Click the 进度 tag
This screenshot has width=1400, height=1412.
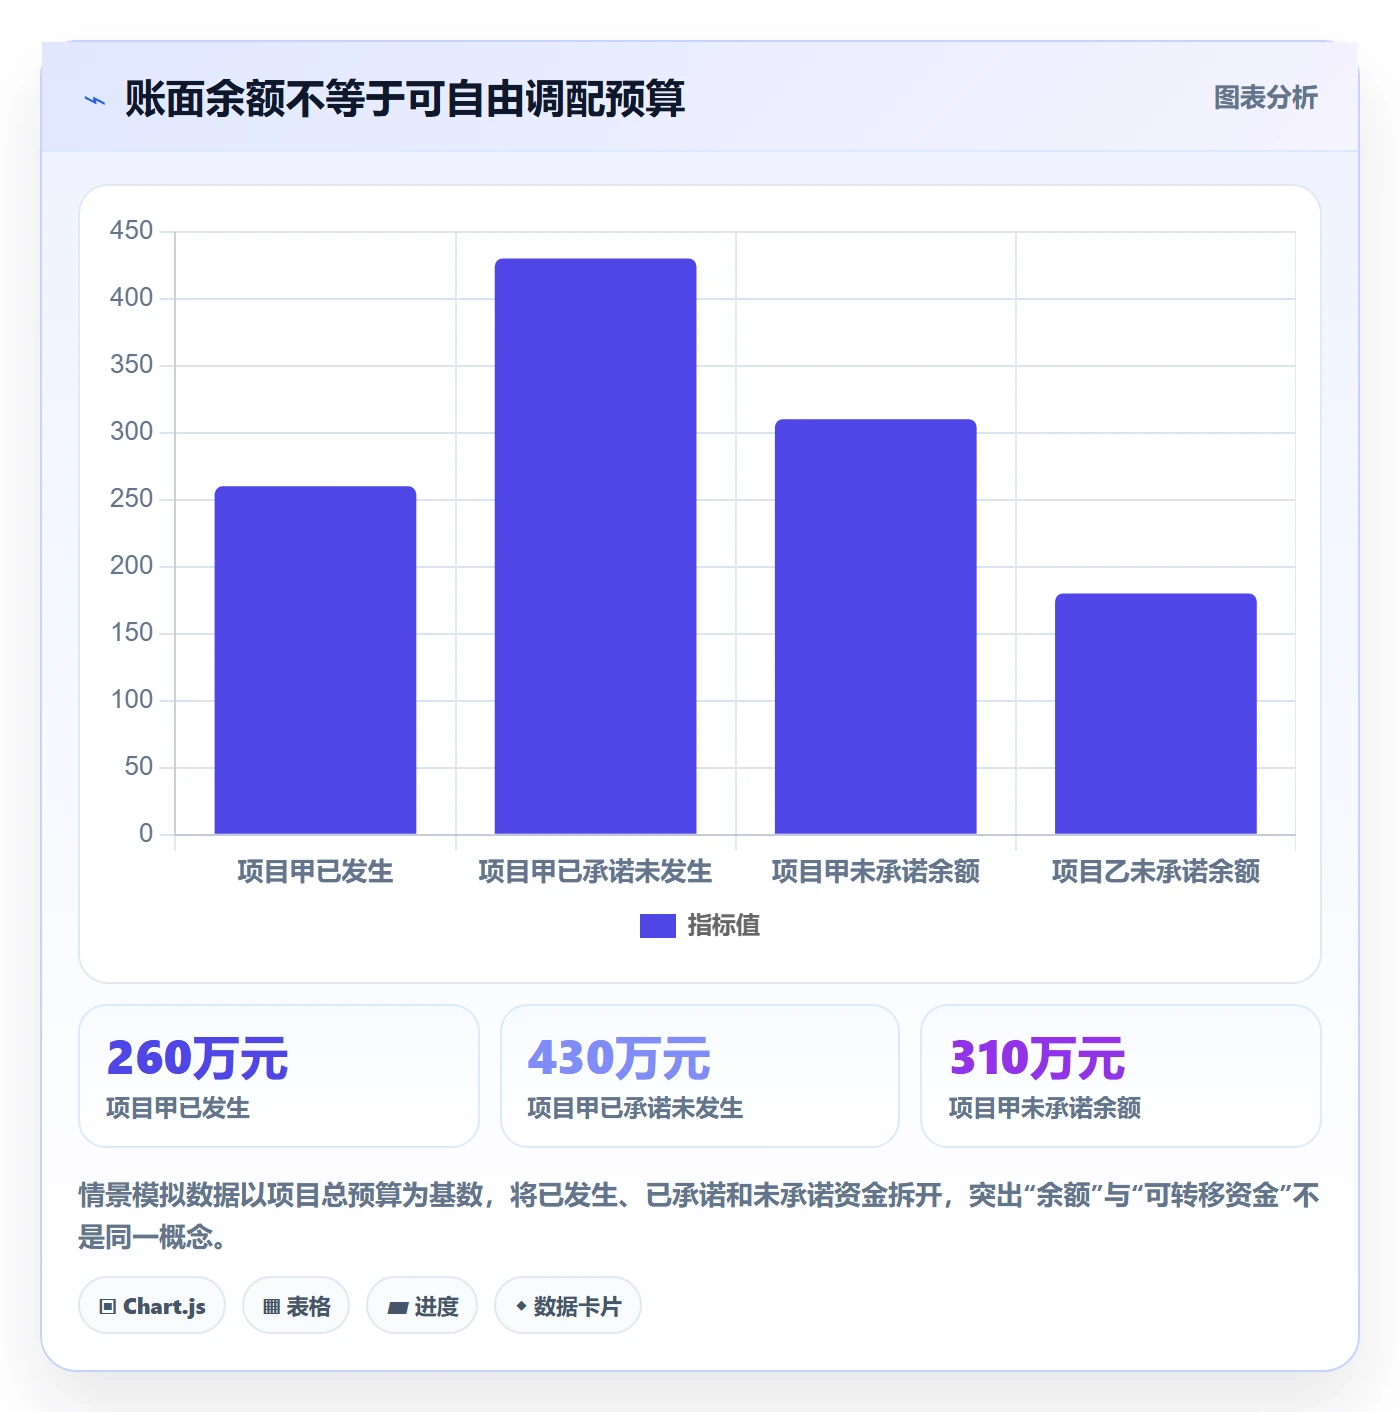(422, 1305)
